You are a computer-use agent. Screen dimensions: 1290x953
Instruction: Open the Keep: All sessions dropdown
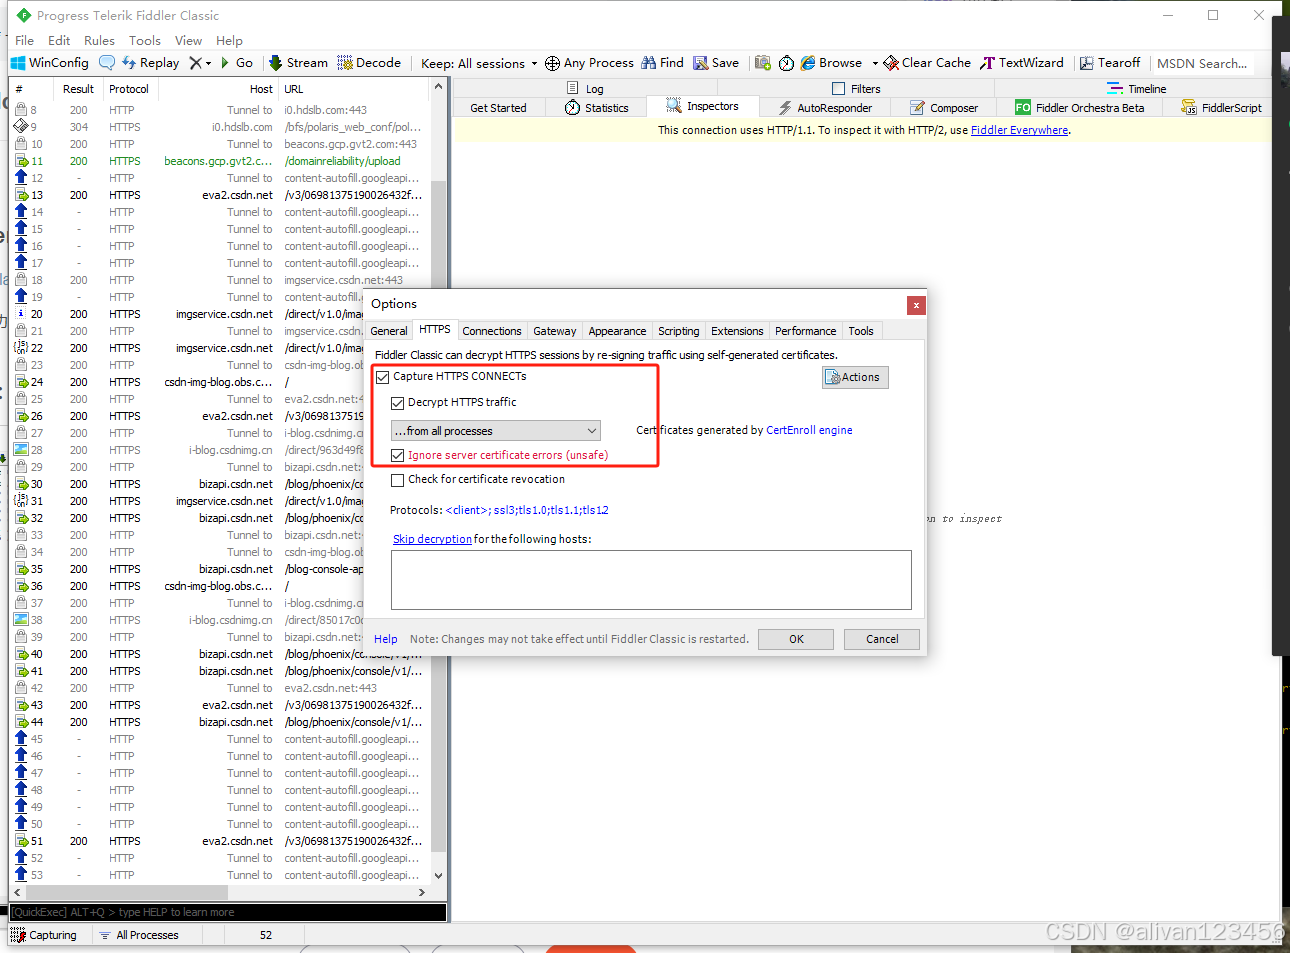(479, 63)
